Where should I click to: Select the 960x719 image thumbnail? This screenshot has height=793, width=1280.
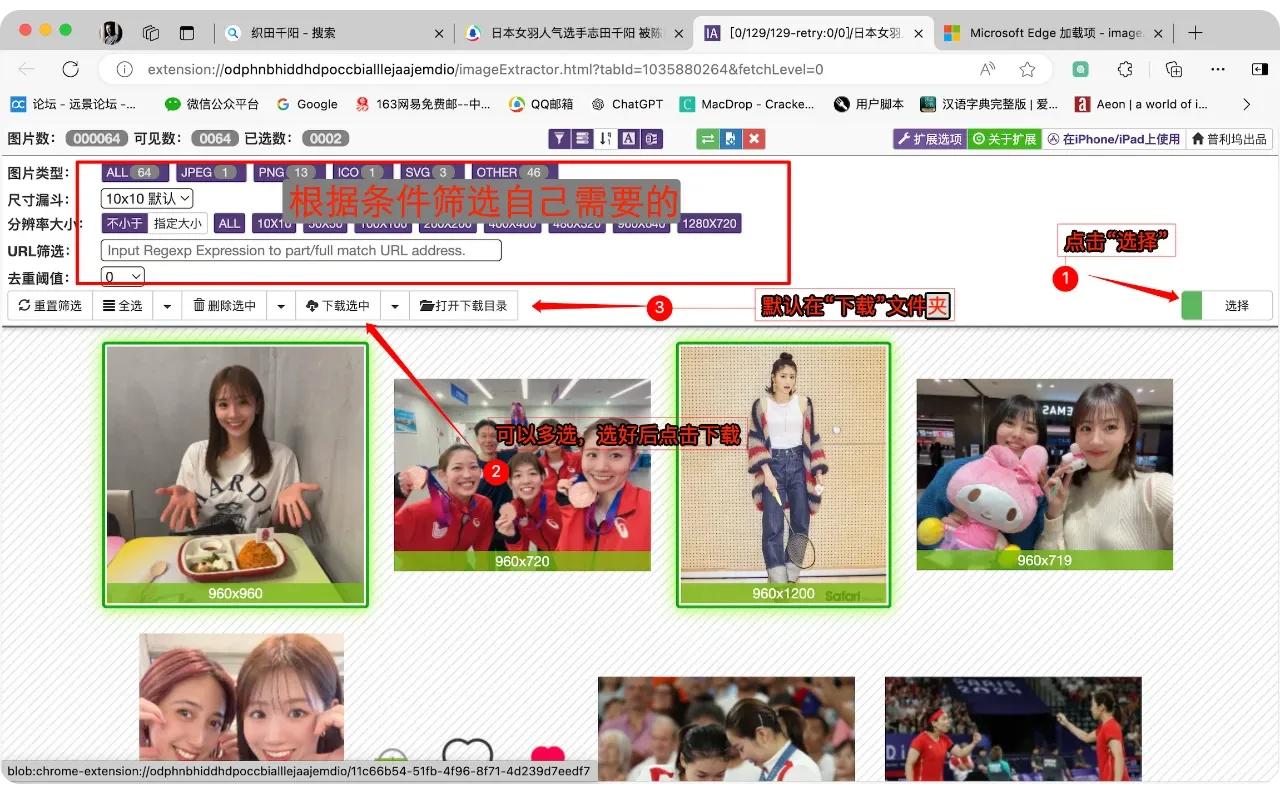[1044, 475]
